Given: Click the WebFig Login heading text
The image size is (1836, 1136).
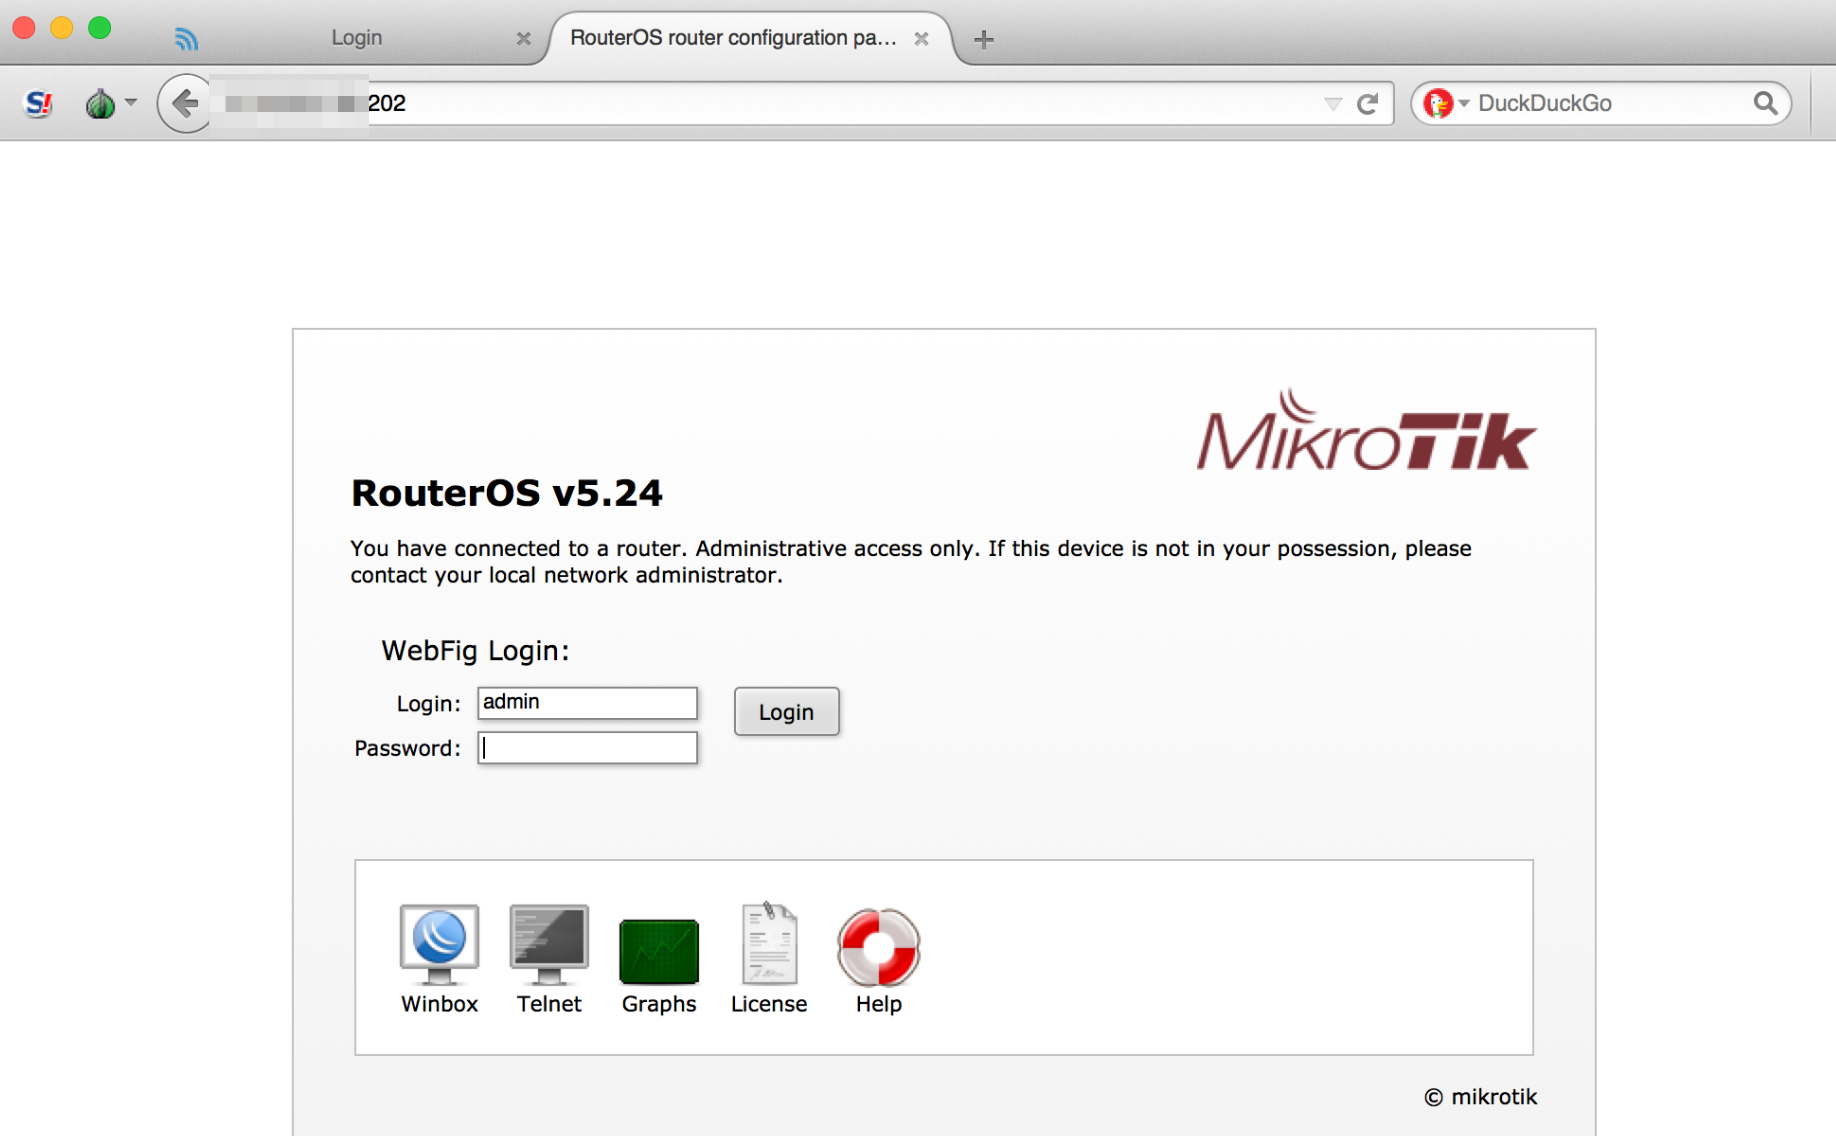Looking at the screenshot, I should (x=475, y=650).
